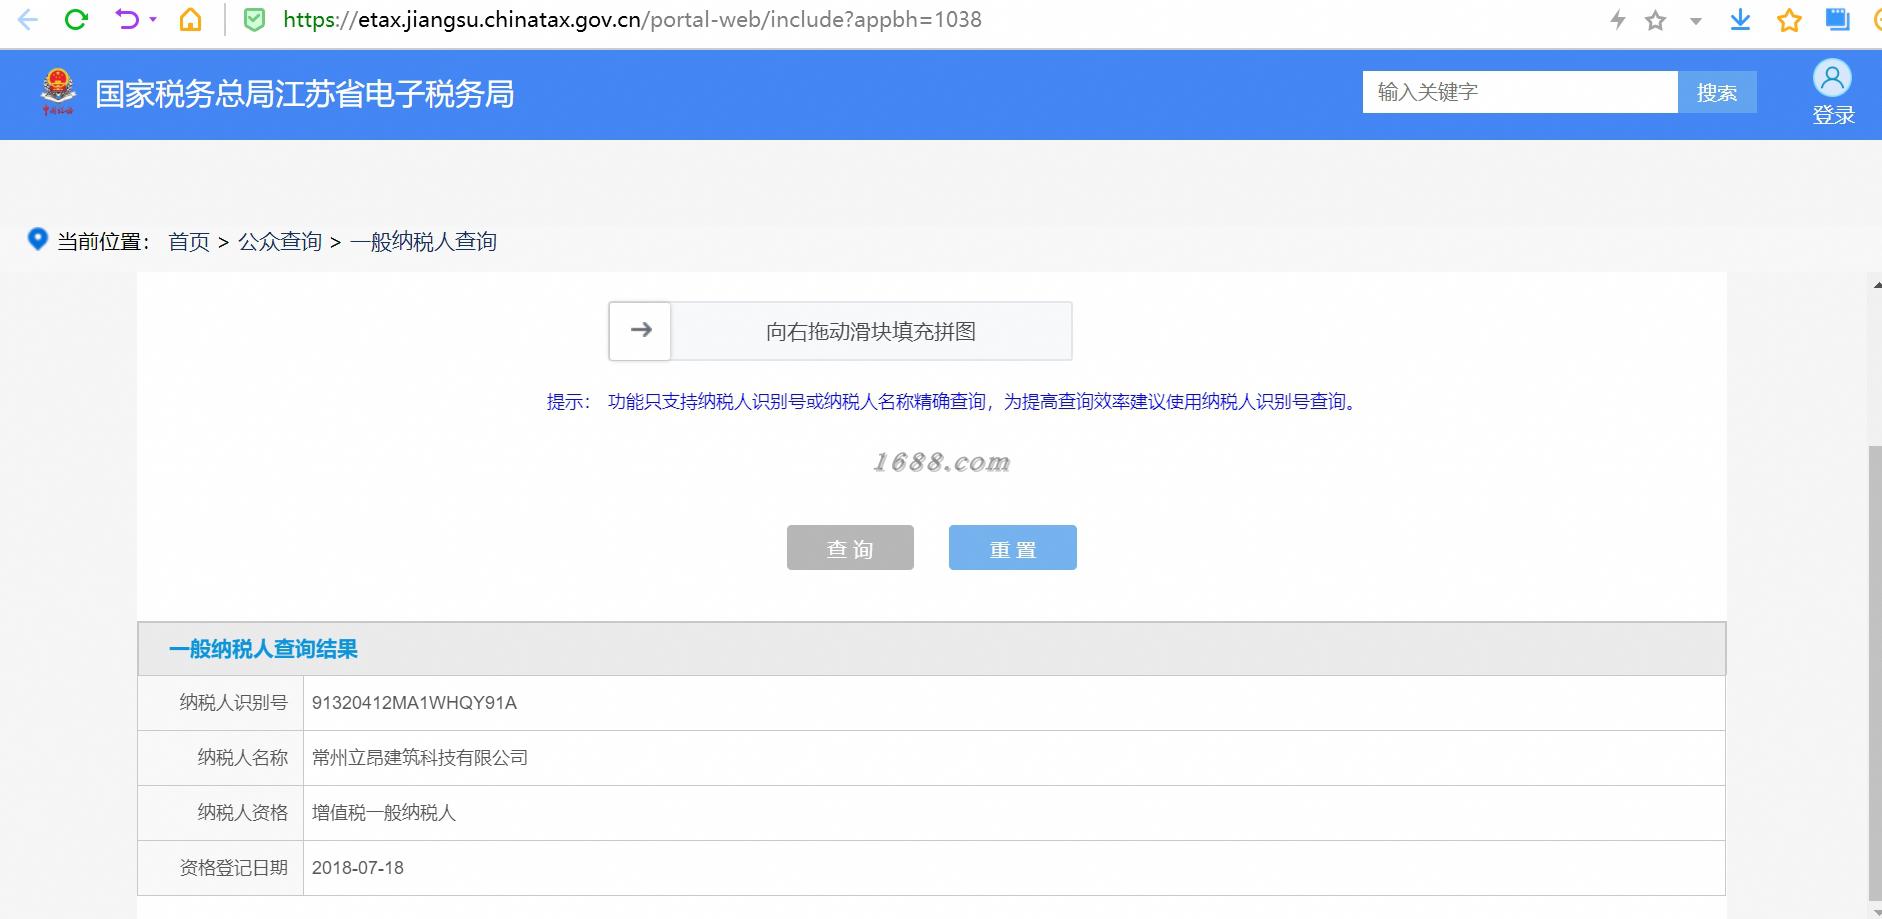Select the URL in the address bar
The width and height of the screenshot is (1882, 919).
click(x=632, y=19)
